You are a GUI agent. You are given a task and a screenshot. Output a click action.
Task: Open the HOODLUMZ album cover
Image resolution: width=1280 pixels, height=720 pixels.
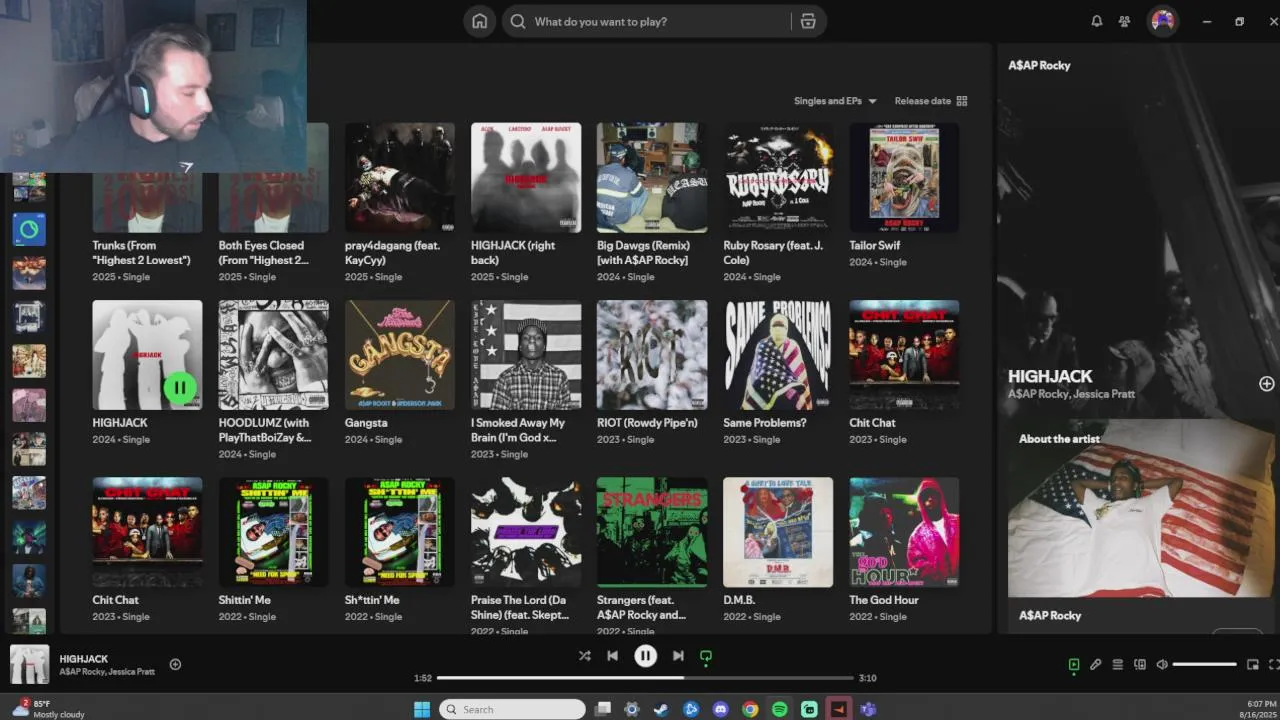(x=274, y=355)
